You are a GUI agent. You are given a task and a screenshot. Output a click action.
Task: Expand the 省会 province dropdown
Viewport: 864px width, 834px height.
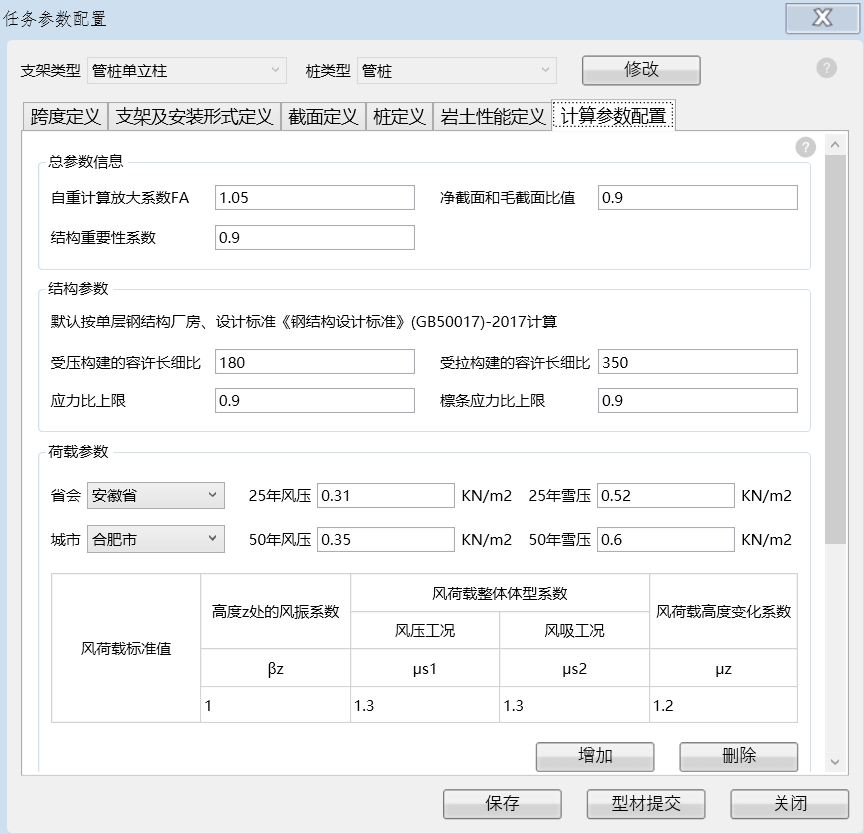(x=155, y=495)
